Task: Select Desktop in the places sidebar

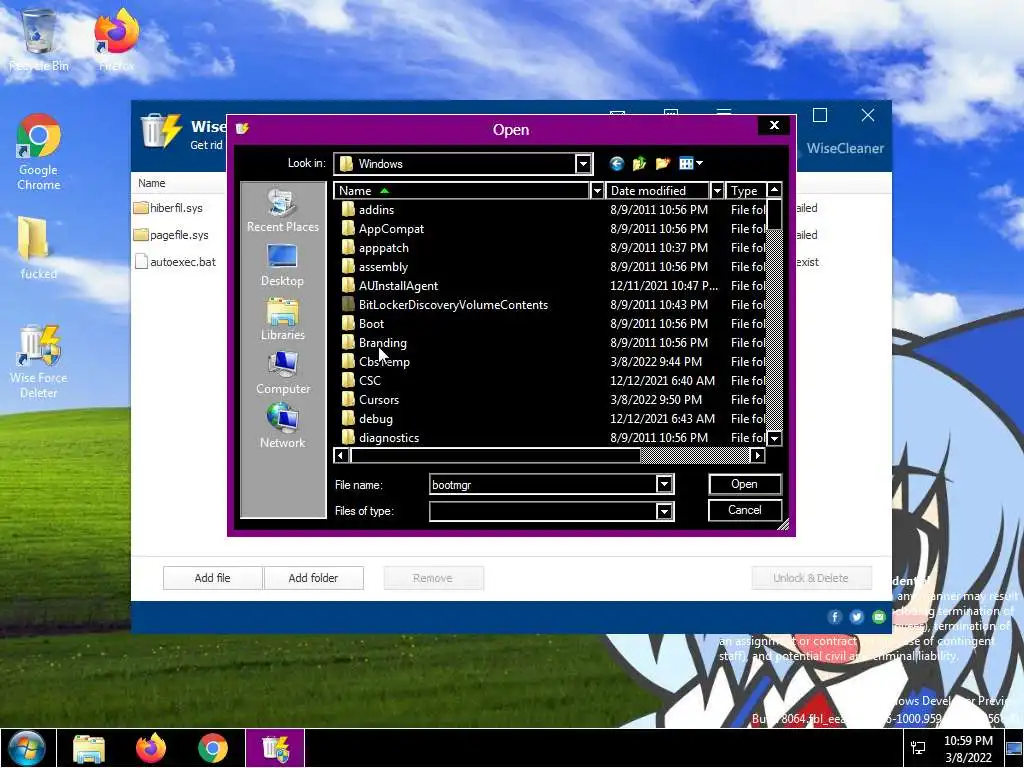Action: (x=283, y=265)
